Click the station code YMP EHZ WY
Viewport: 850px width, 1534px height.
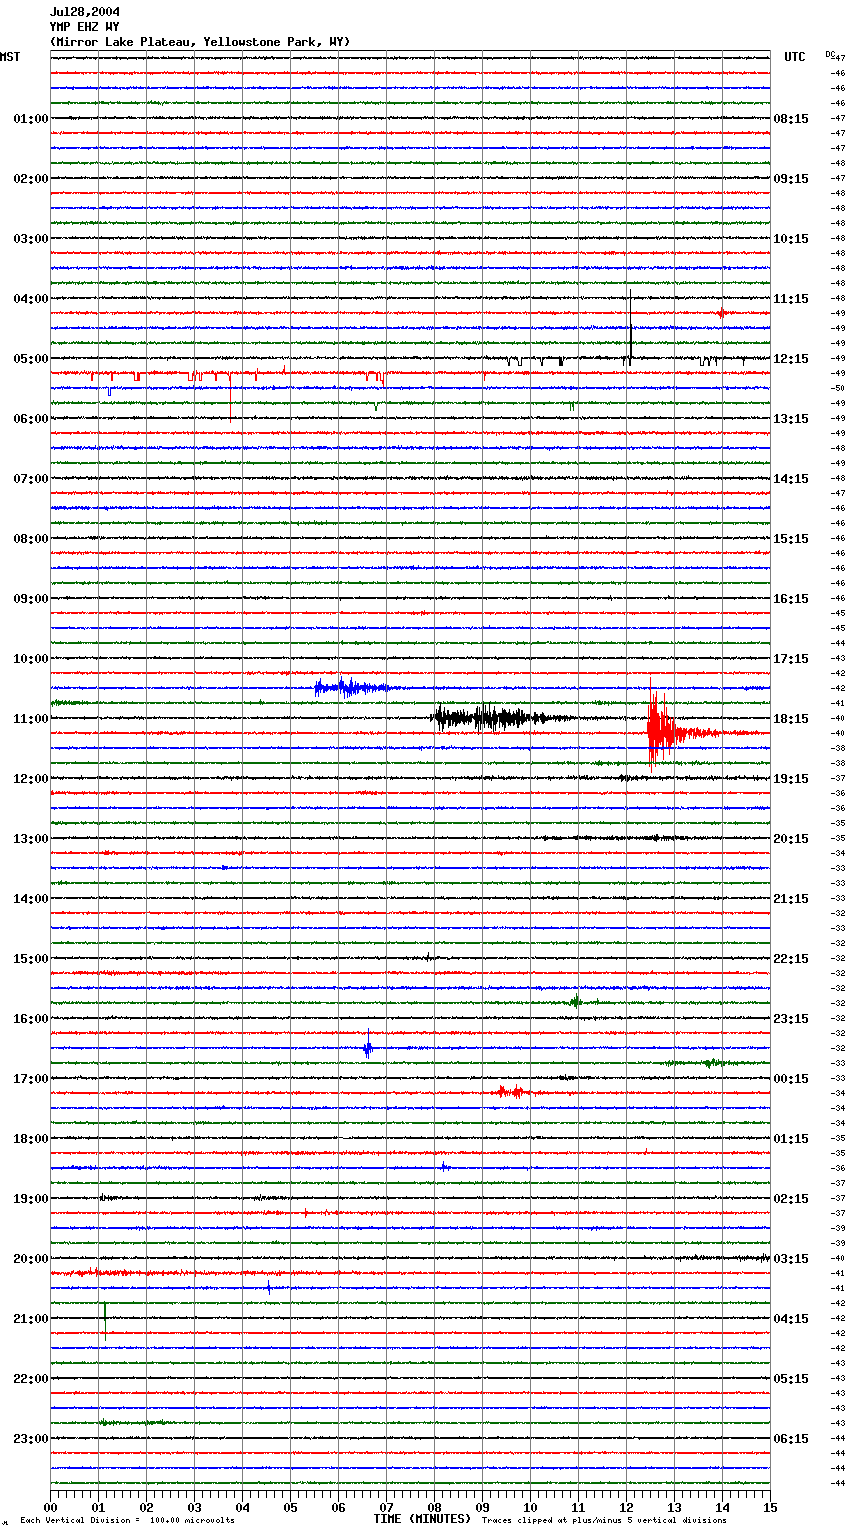click(x=84, y=27)
